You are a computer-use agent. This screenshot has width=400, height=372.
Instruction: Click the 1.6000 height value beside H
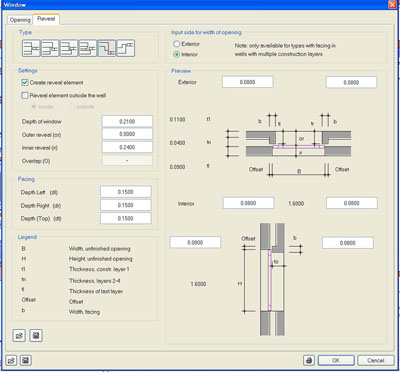pos(198,284)
